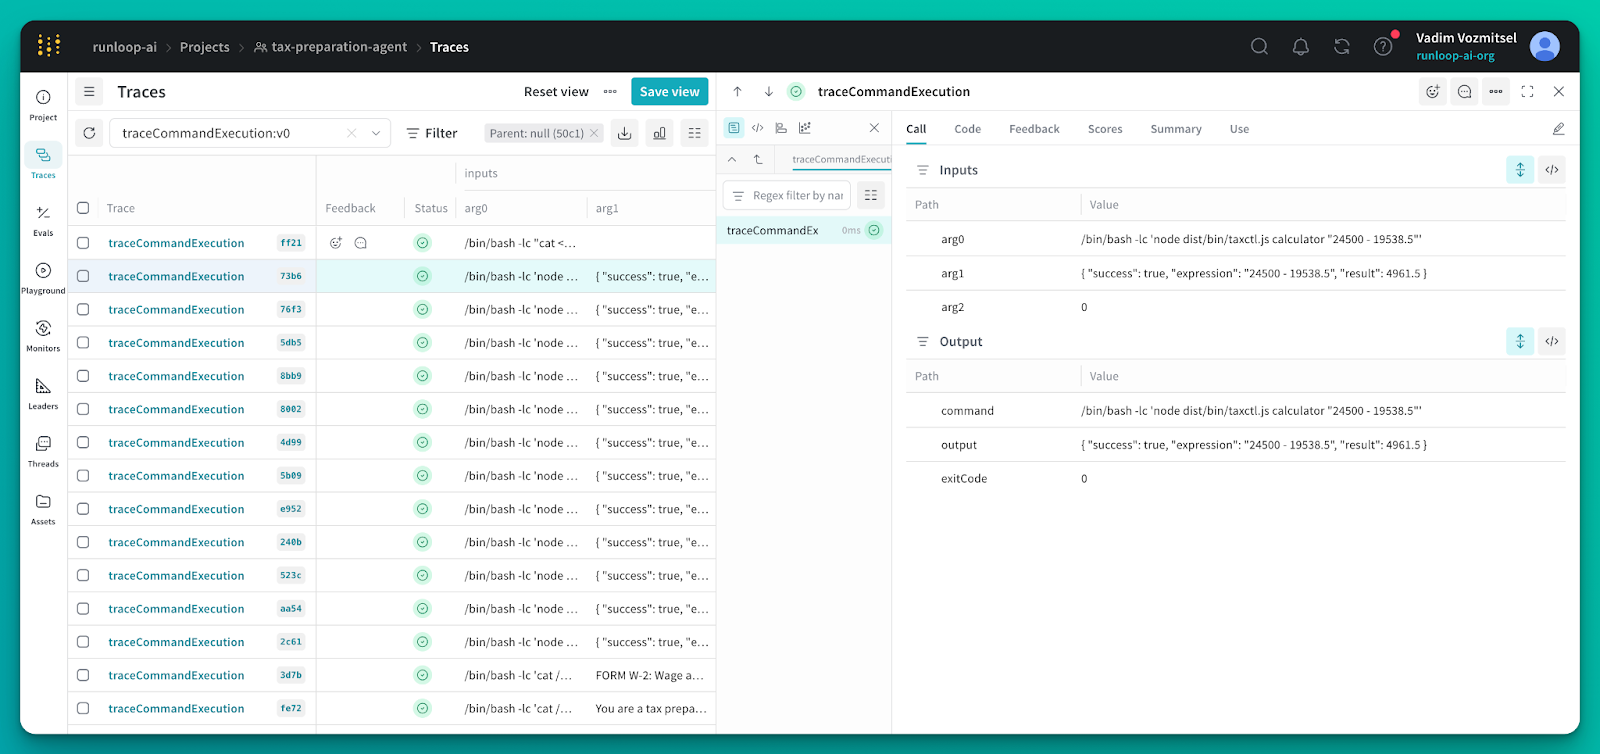Open tax-preparation-agent breadcrumb link

330,47
